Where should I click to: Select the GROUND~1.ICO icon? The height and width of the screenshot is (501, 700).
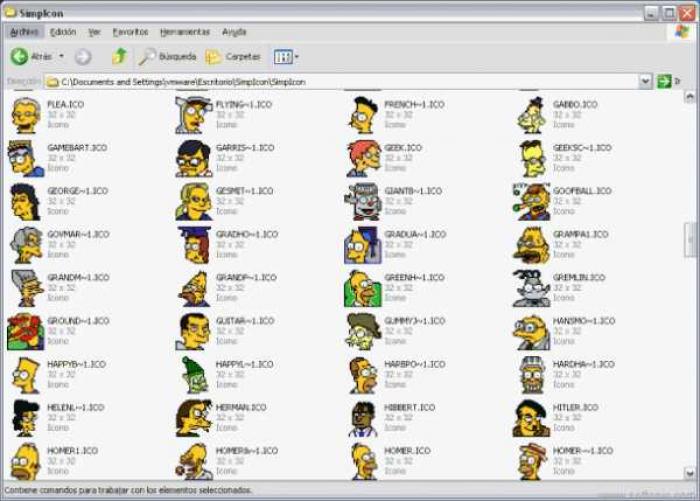[26, 332]
